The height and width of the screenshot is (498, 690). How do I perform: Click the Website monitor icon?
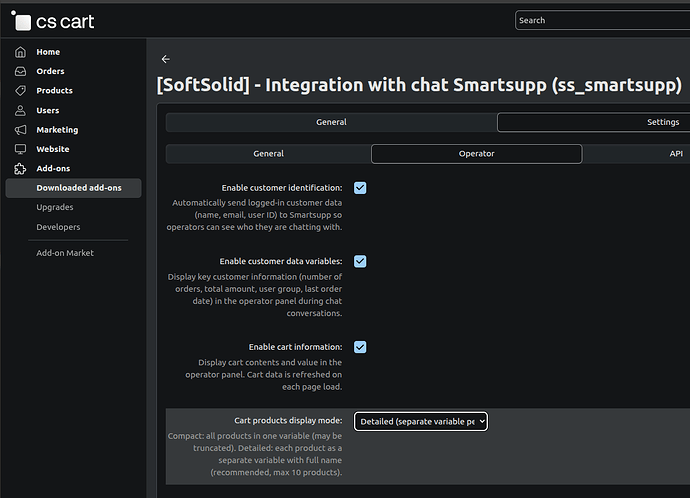[x=20, y=149]
